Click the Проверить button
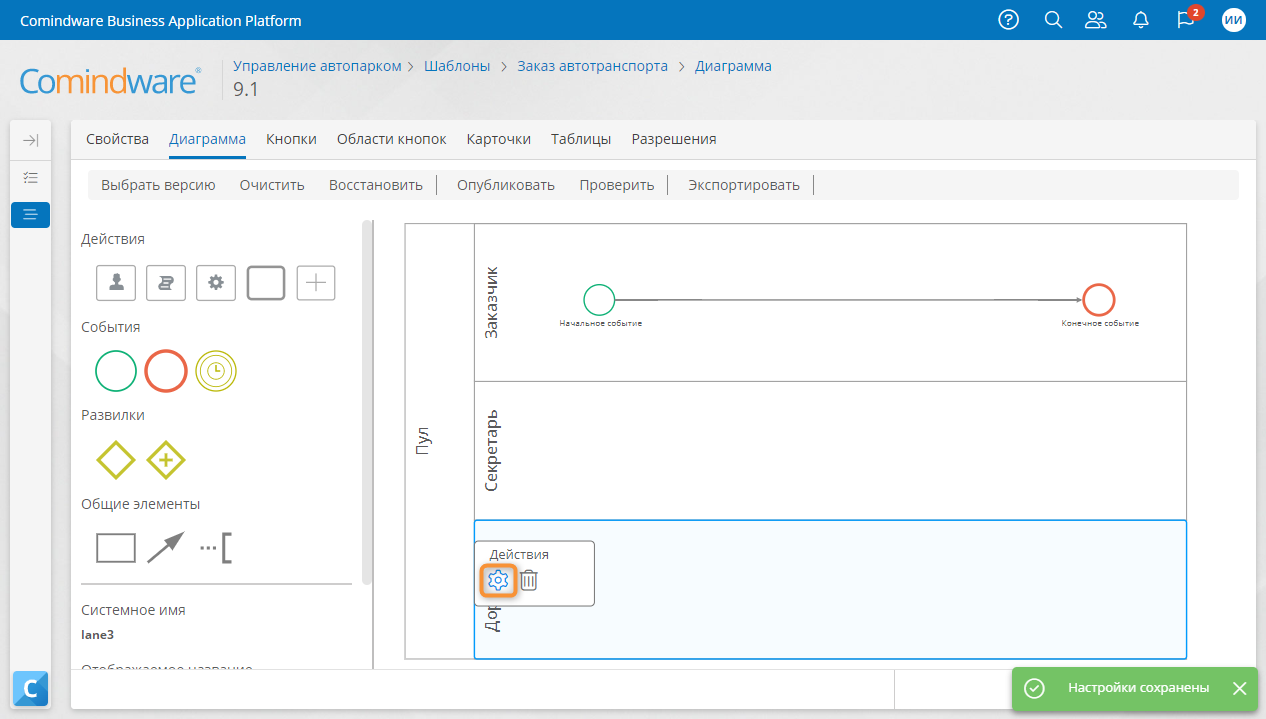Screen dimensions: 1266x719 617,185
